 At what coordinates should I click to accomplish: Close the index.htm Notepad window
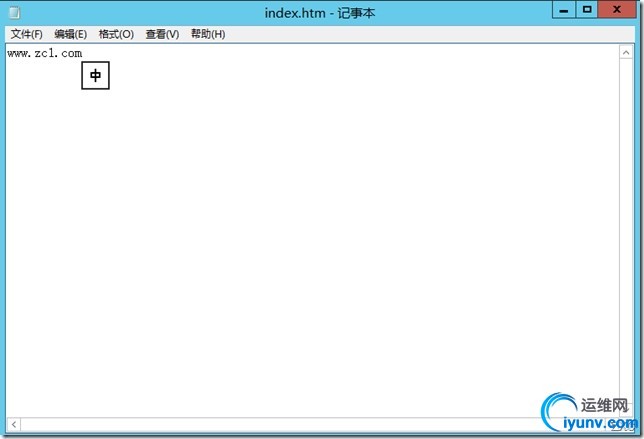[x=616, y=10]
